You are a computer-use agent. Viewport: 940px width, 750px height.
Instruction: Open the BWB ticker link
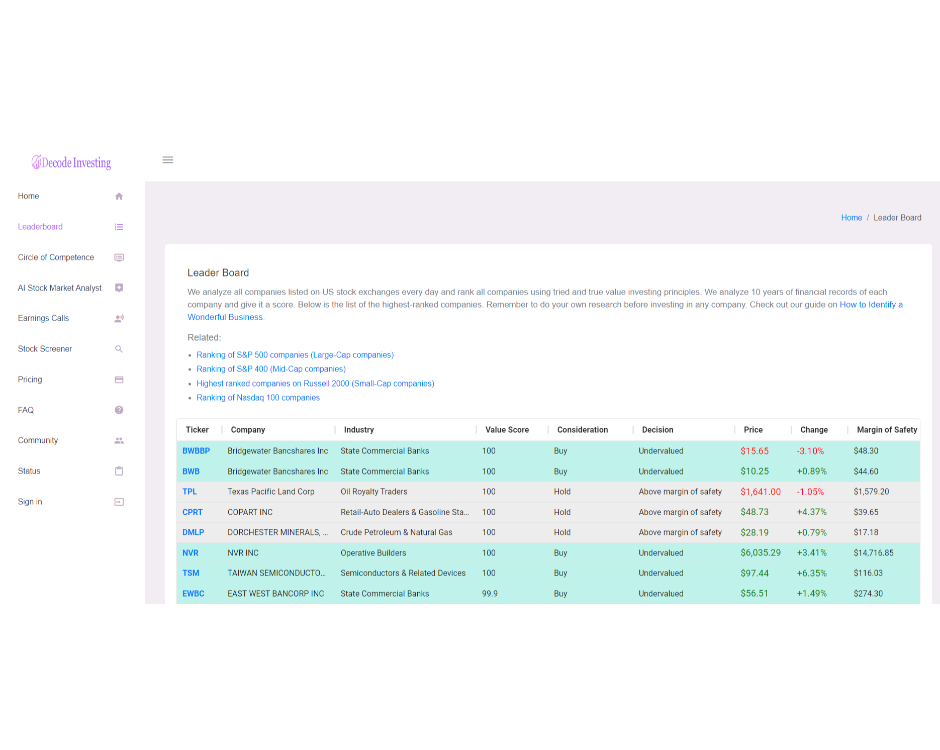191,472
